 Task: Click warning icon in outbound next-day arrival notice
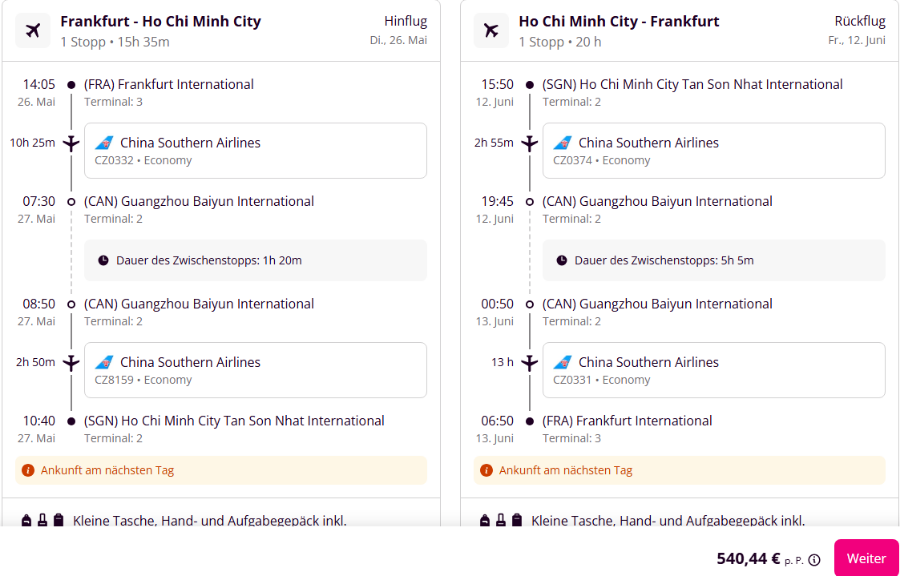pyautogui.click(x=28, y=470)
